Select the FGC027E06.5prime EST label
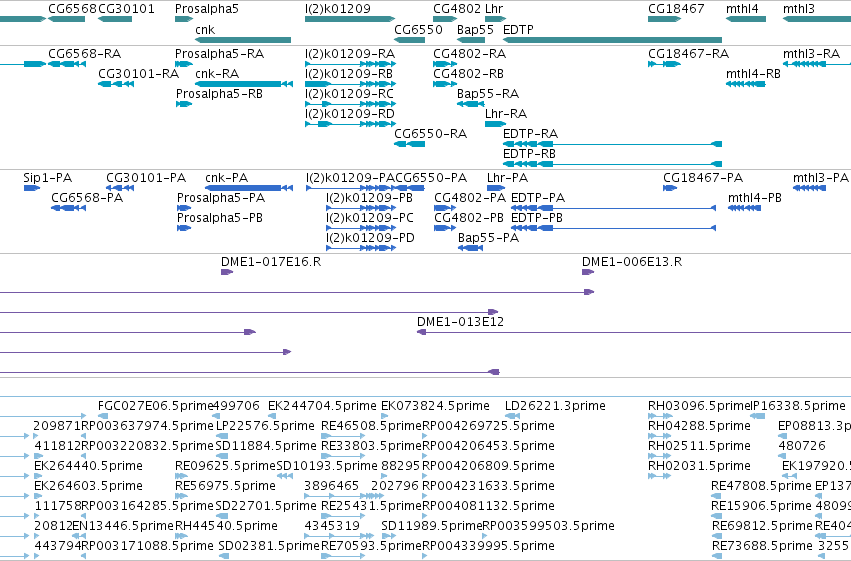851x561 pixels. pos(155,406)
